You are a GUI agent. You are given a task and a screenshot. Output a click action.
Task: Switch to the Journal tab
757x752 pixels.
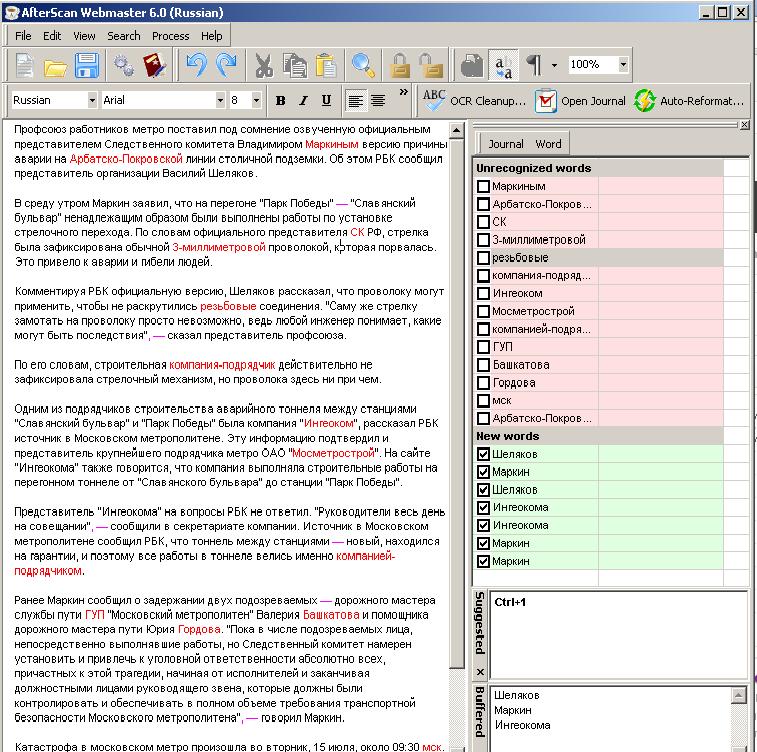pyautogui.click(x=505, y=144)
